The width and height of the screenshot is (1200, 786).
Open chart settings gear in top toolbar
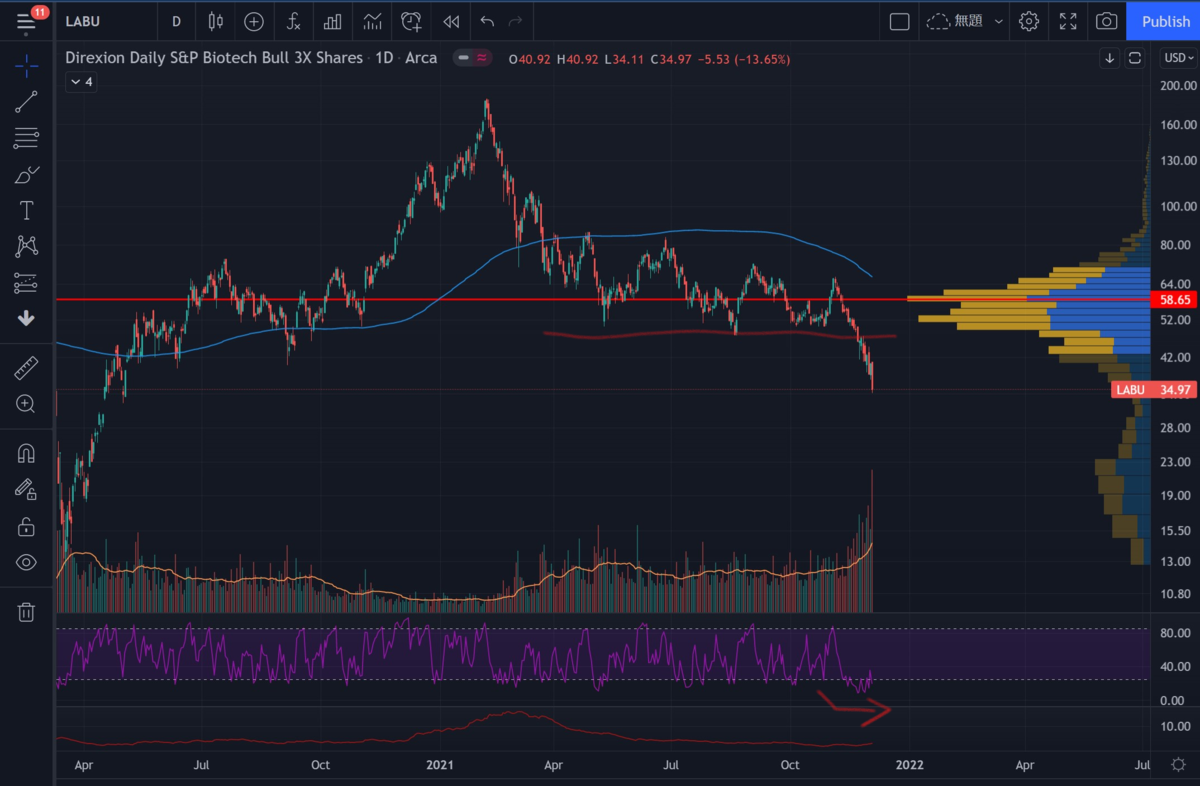click(1029, 21)
